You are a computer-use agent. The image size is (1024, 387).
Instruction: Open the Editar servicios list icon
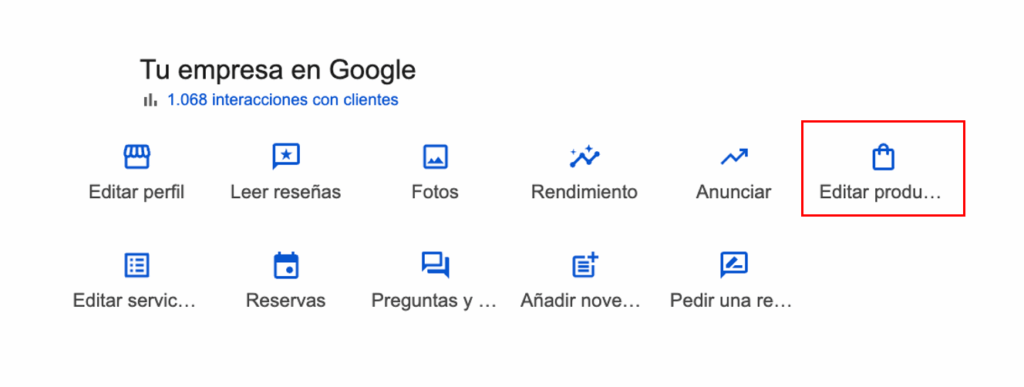[137, 266]
